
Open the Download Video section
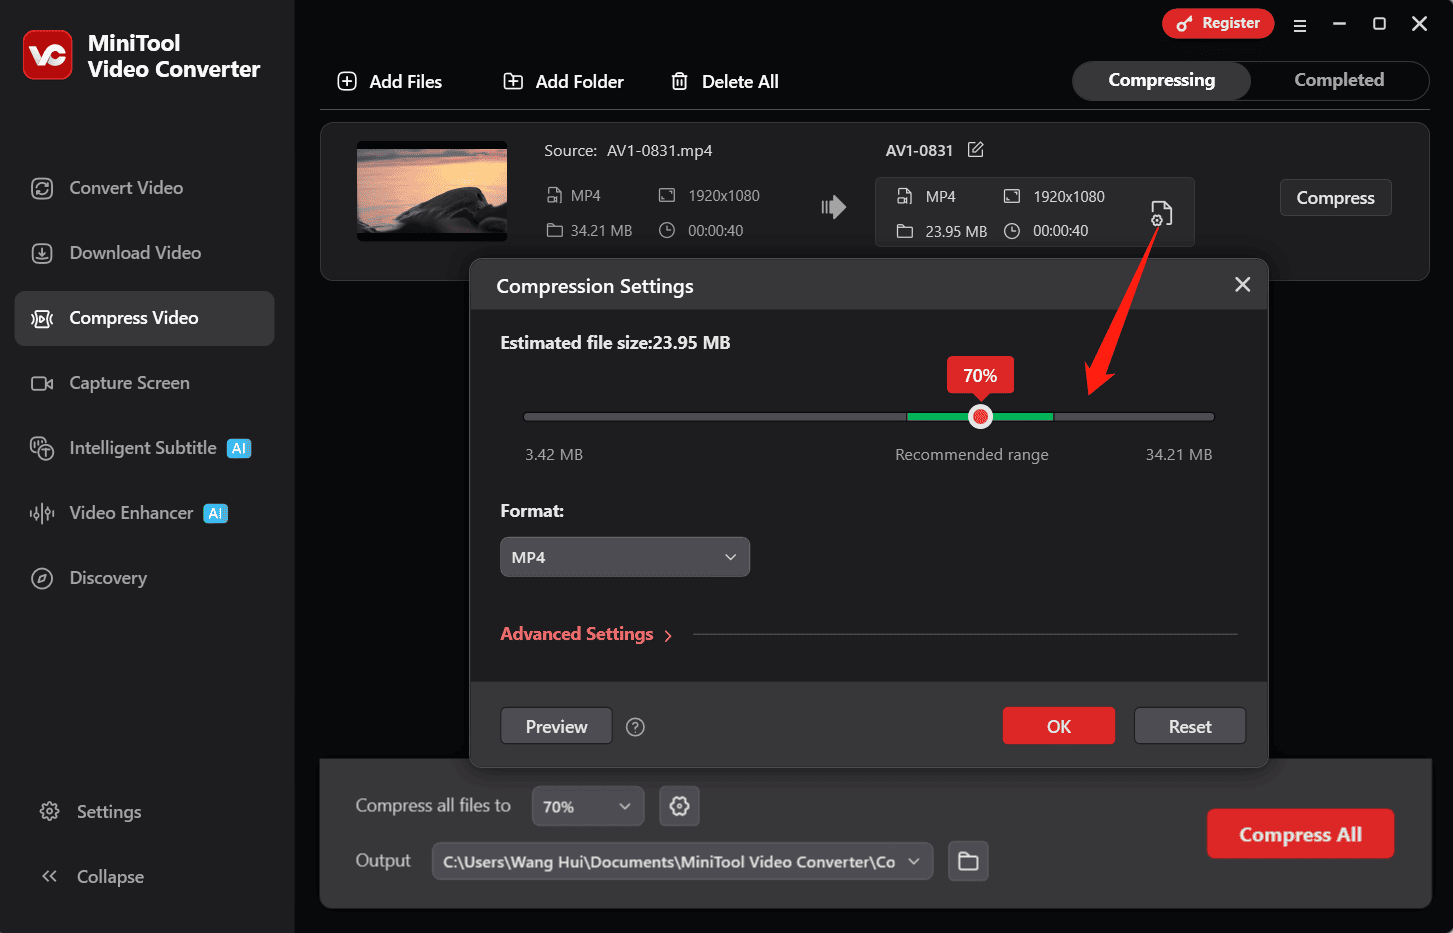pyautogui.click(x=145, y=253)
